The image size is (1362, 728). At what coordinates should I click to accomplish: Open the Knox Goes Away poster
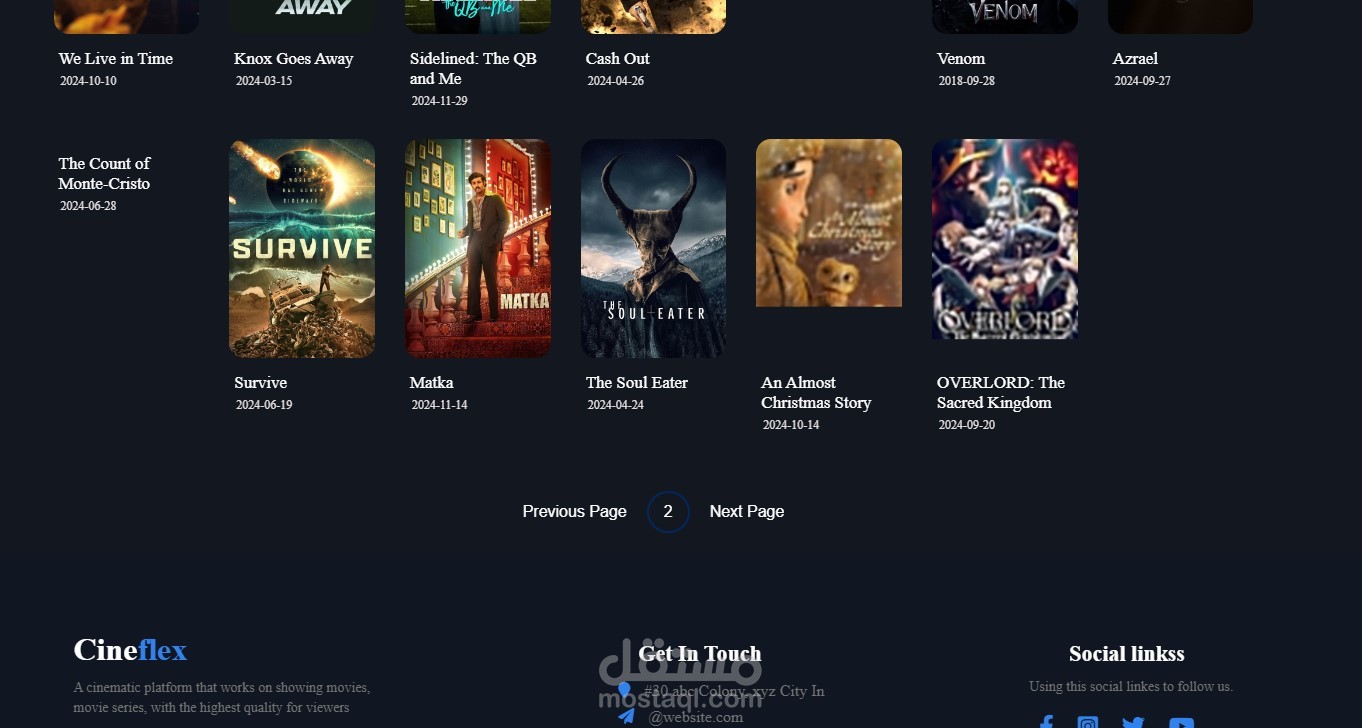[x=302, y=16]
